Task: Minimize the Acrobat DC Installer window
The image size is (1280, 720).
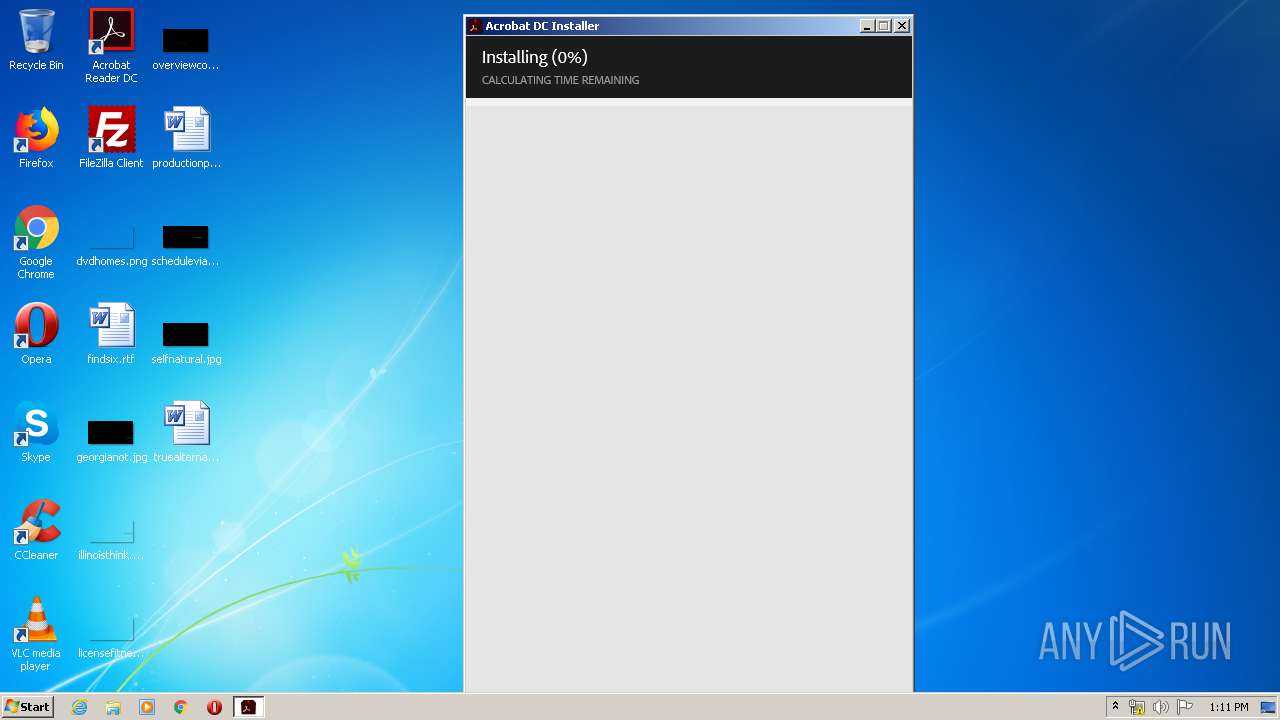Action: 867,26
